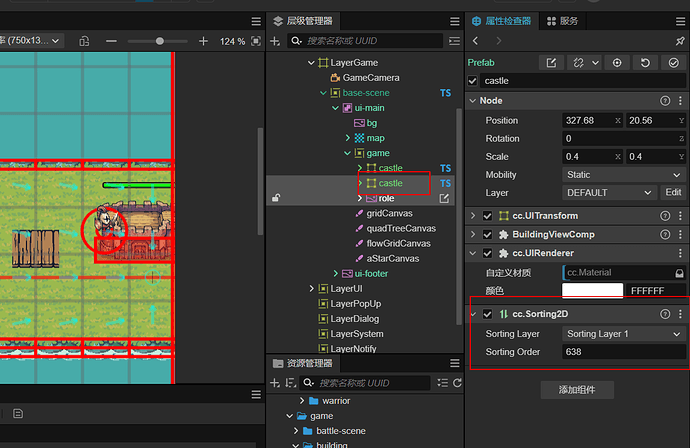The image size is (690, 448).
Task: Toggle the lock icon on the role row
Action: (x=276, y=198)
